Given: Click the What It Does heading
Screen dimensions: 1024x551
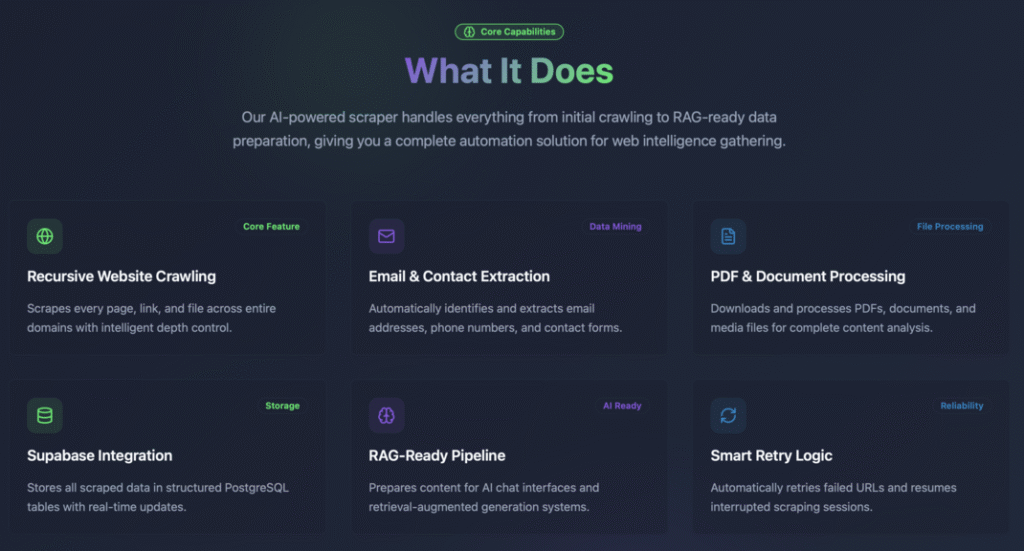Looking at the screenshot, I should 509,71.
